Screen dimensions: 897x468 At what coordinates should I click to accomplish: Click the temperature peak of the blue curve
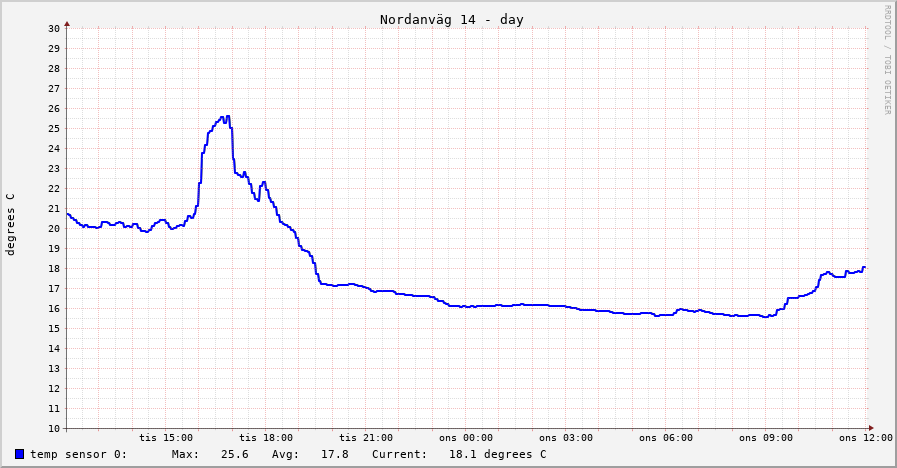coord(228,117)
